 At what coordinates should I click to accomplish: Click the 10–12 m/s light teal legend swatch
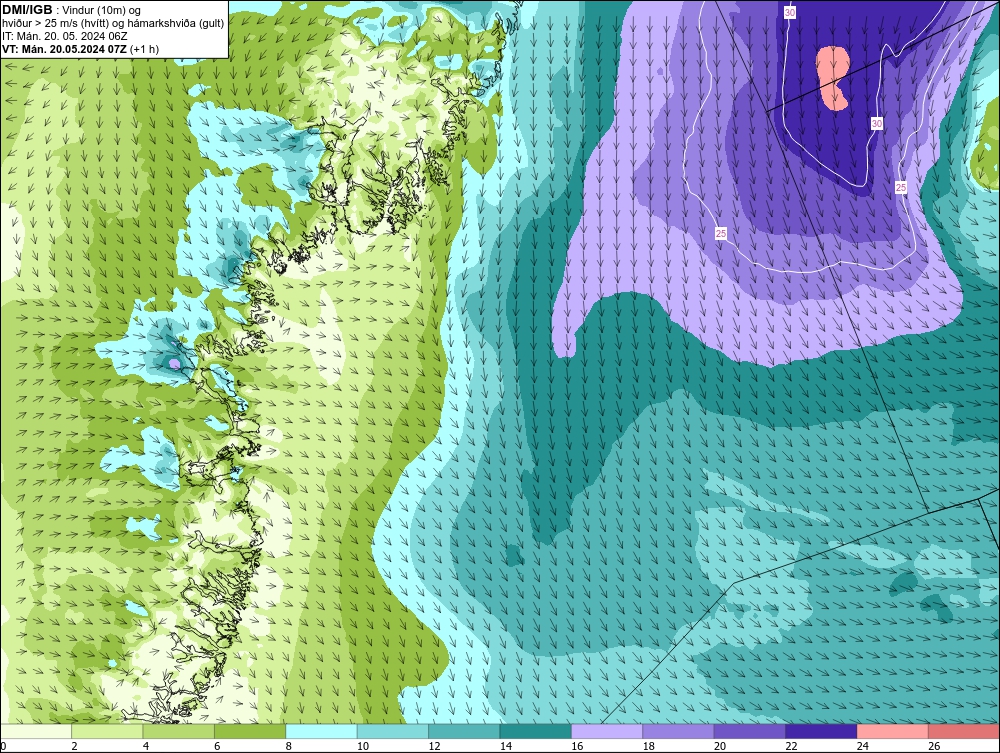coord(393,731)
